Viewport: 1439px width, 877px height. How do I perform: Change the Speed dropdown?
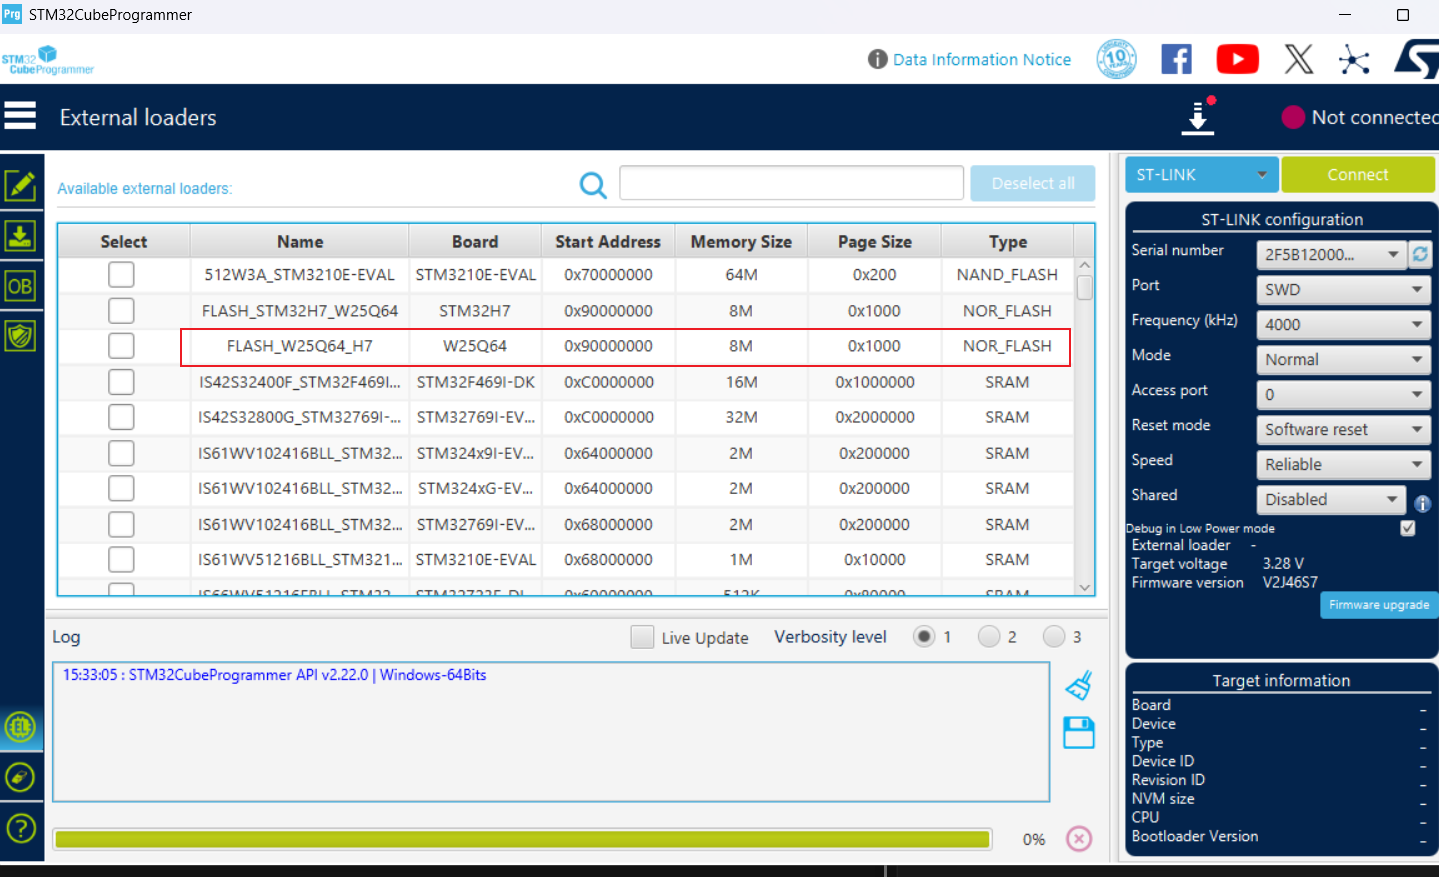pyautogui.click(x=1343, y=465)
